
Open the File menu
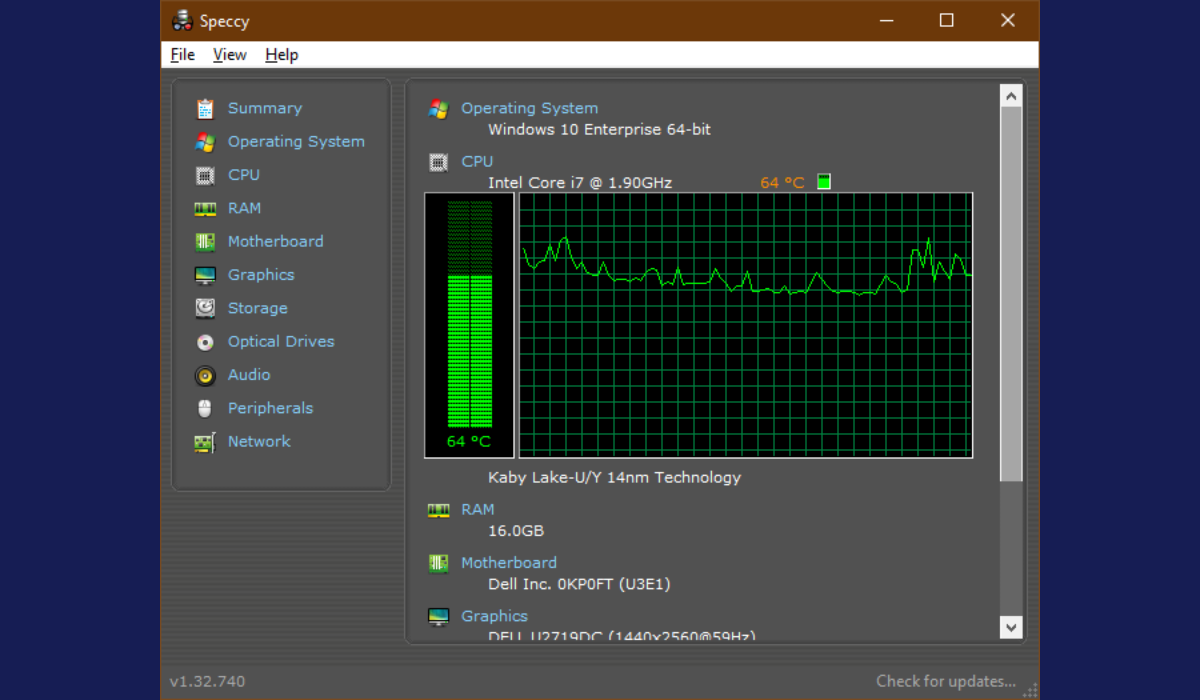[x=183, y=55]
